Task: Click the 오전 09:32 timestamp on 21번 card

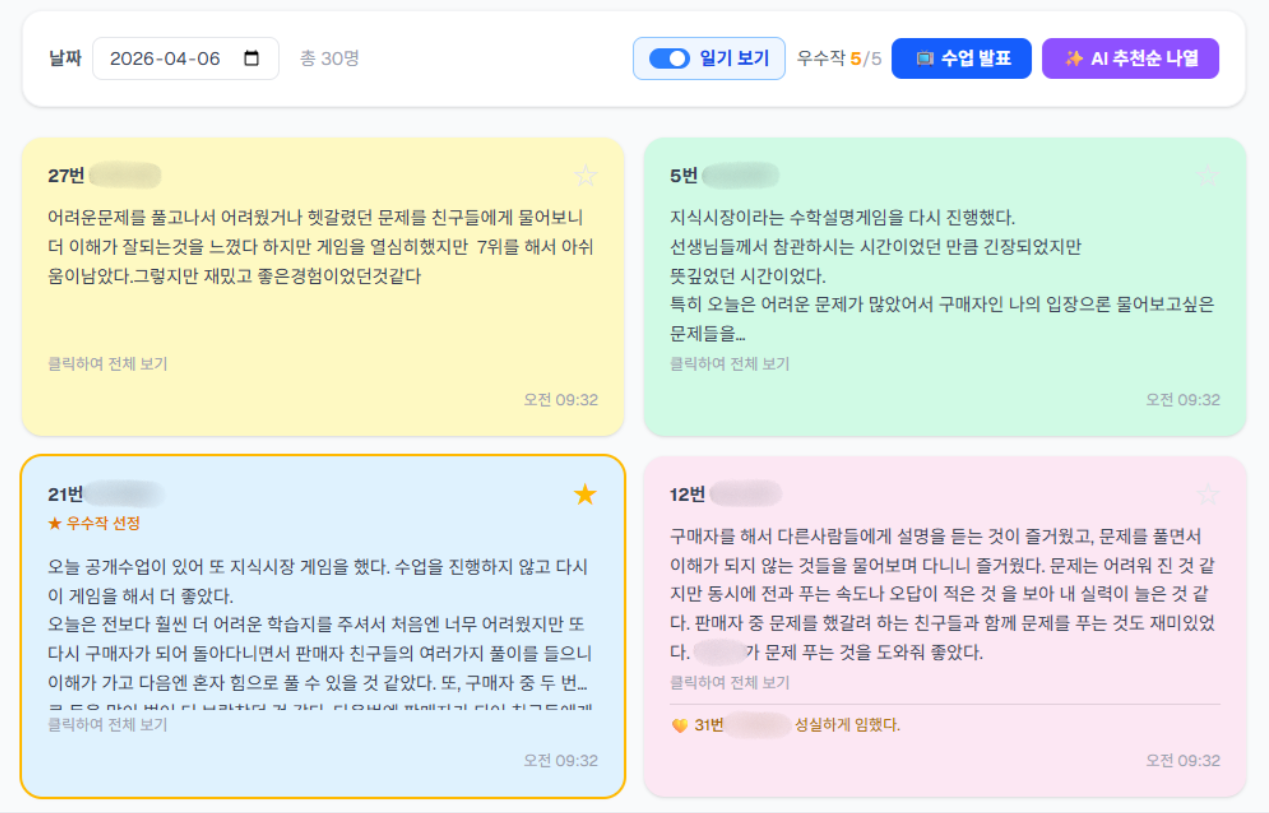Action: point(561,761)
